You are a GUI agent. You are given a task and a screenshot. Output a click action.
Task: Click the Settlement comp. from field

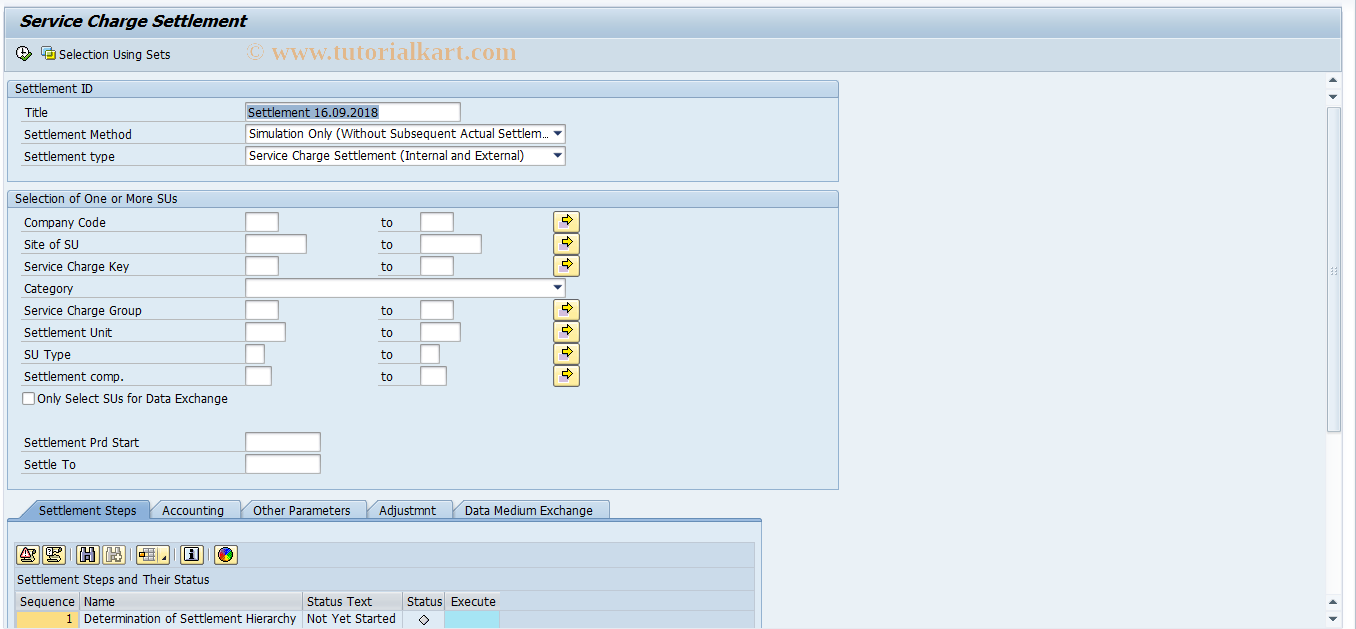click(259, 376)
